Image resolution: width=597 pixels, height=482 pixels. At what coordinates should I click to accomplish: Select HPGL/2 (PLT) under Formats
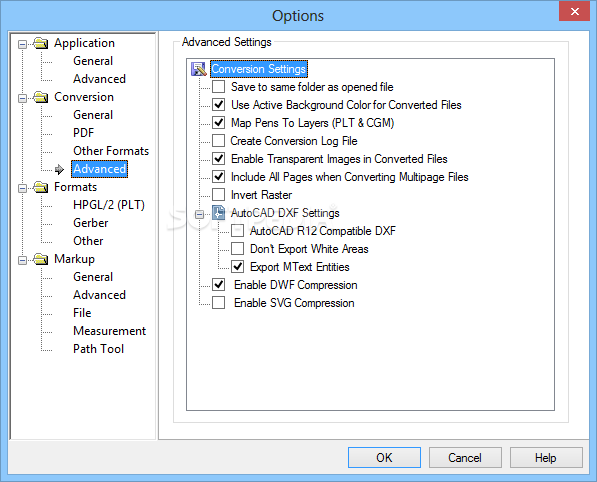coord(109,205)
